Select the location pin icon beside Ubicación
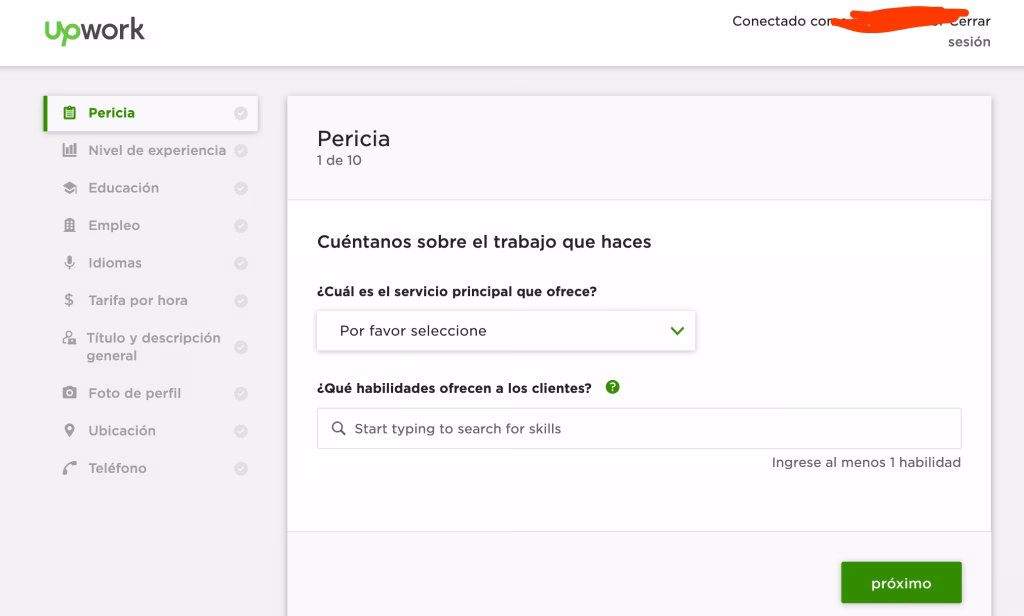The height and width of the screenshot is (616, 1024). click(68, 430)
